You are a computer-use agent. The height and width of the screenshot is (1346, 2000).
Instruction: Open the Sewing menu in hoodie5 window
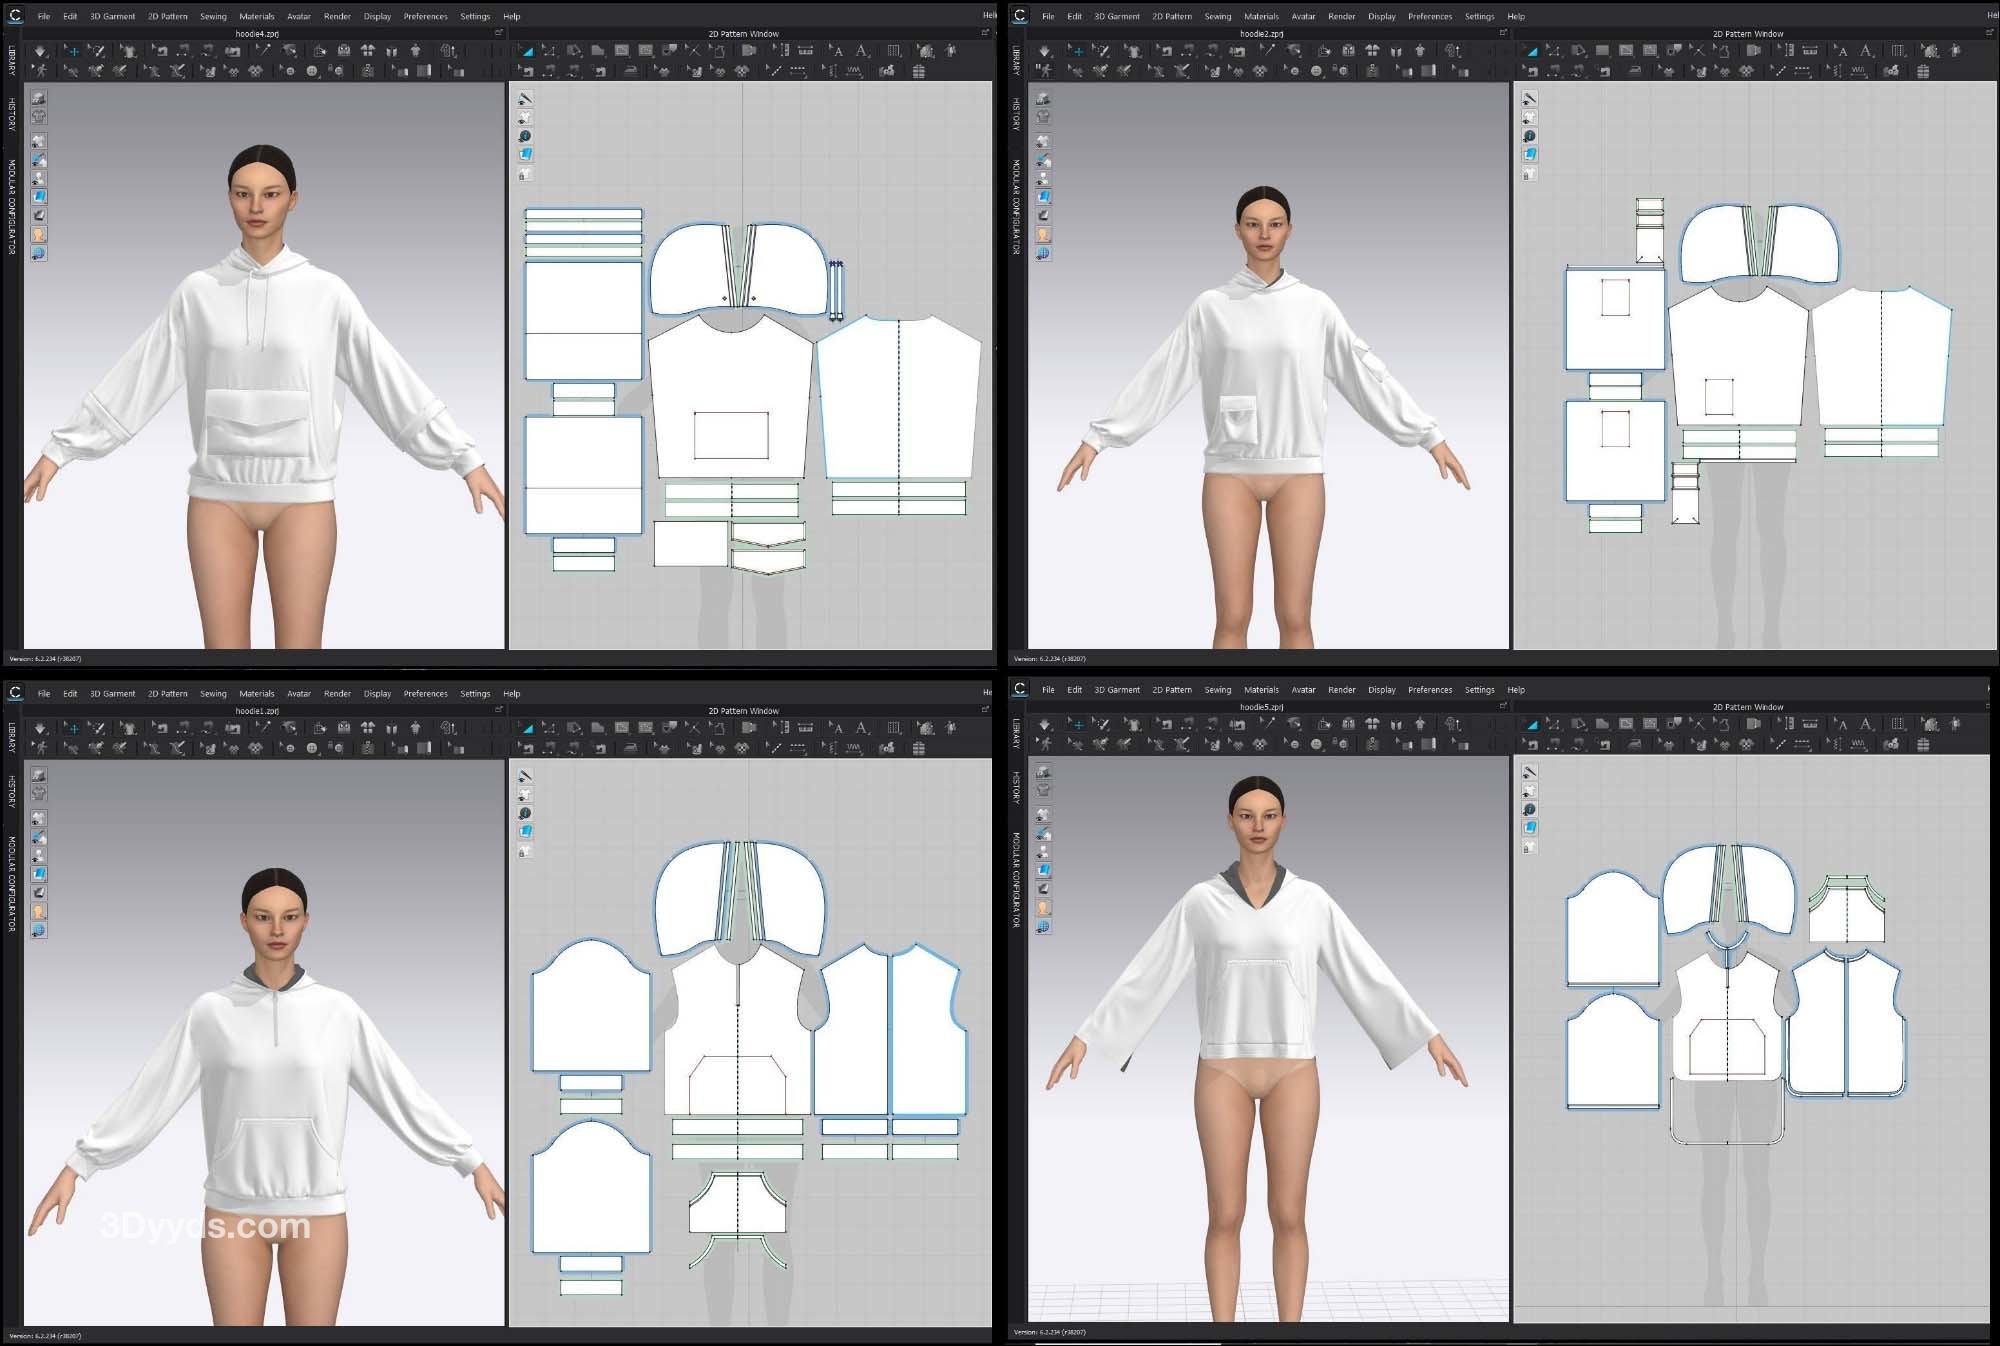(1217, 690)
